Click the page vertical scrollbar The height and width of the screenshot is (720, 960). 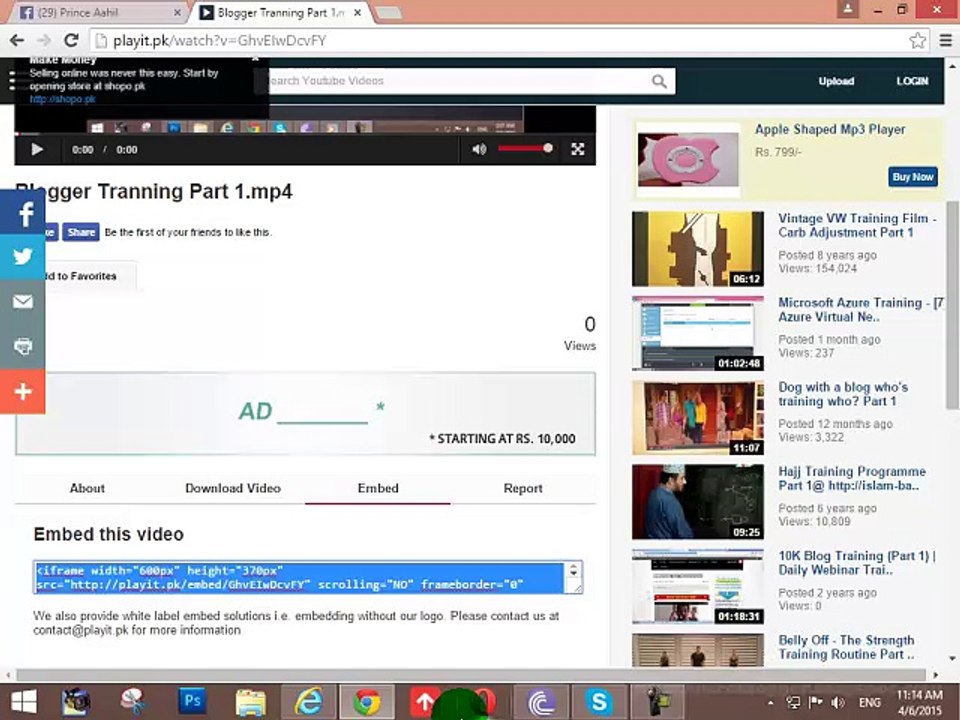tap(952, 304)
